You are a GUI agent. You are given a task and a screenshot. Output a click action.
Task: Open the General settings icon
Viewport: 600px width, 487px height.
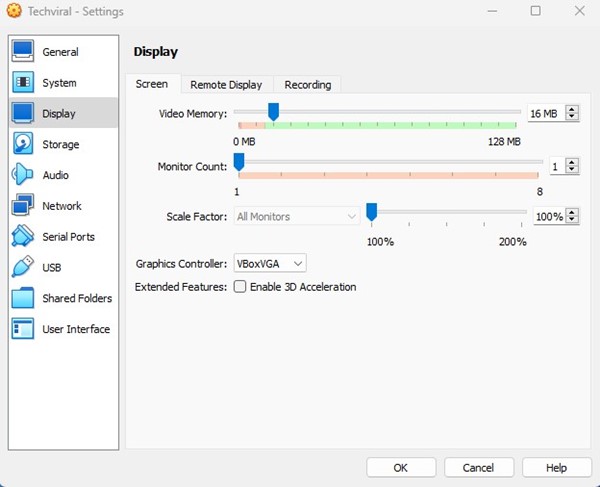click(x=22, y=52)
